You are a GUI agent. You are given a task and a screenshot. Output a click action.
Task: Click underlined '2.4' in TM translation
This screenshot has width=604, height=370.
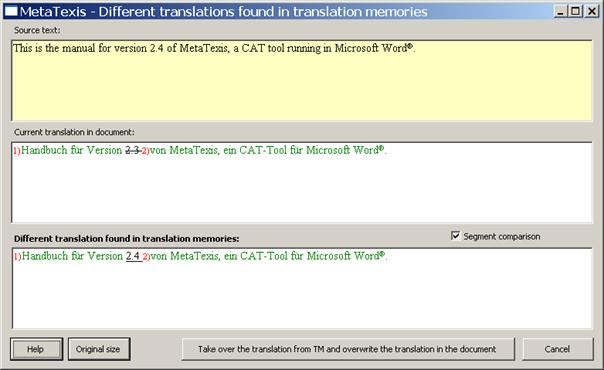pyautogui.click(x=133, y=256)
